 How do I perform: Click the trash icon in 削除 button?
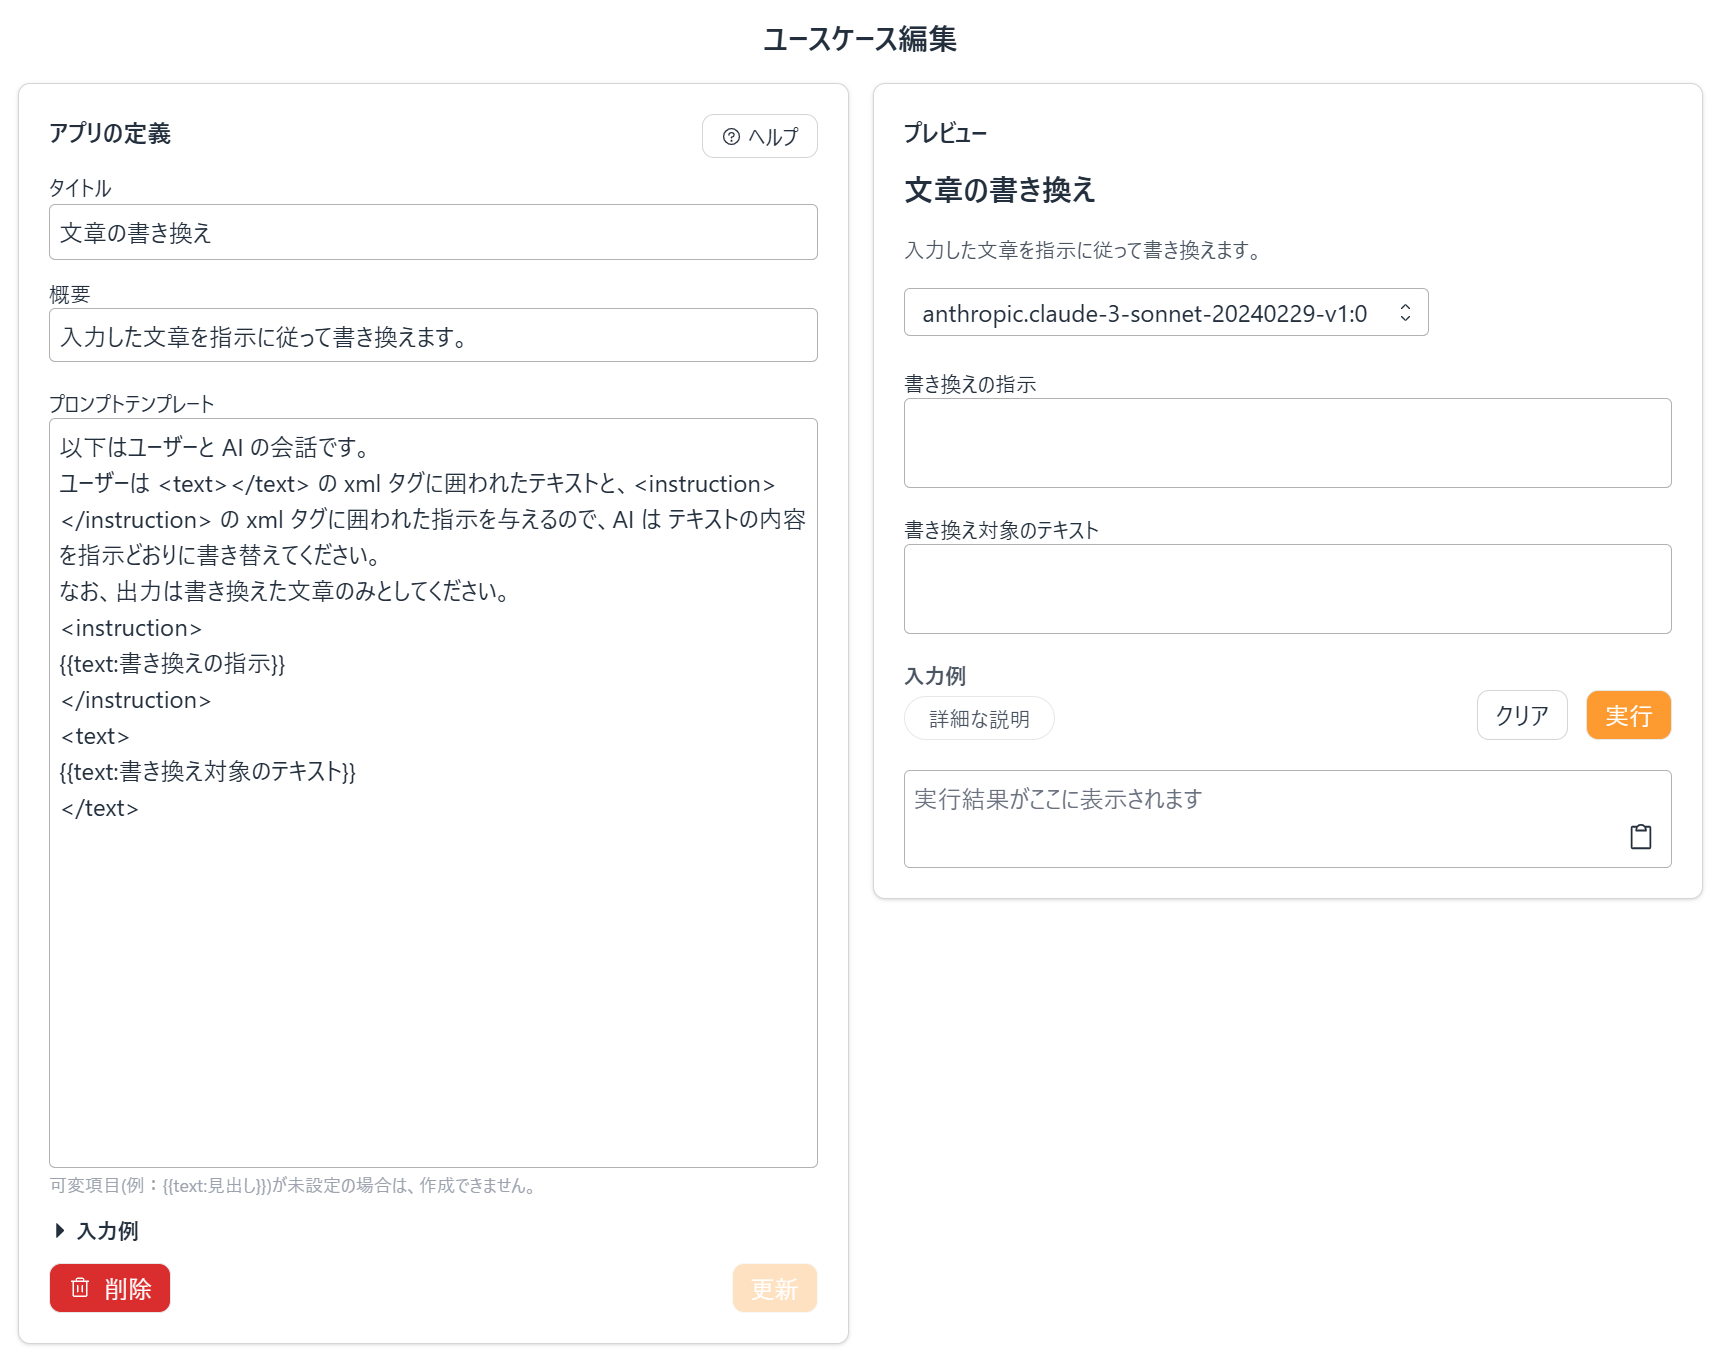tap(81, 1288)
